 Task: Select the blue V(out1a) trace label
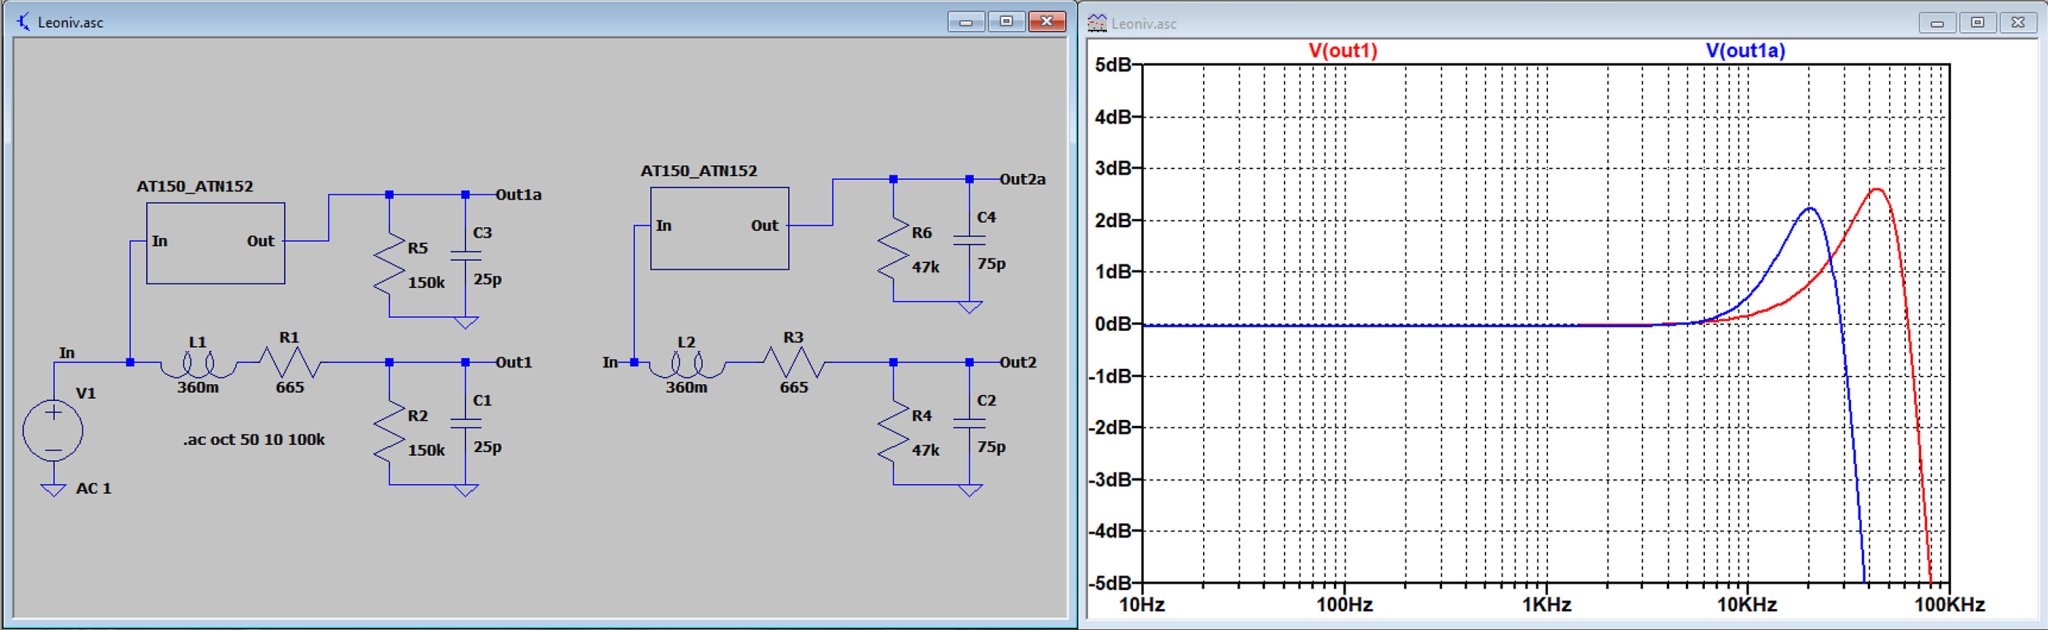coord(1745,50)
